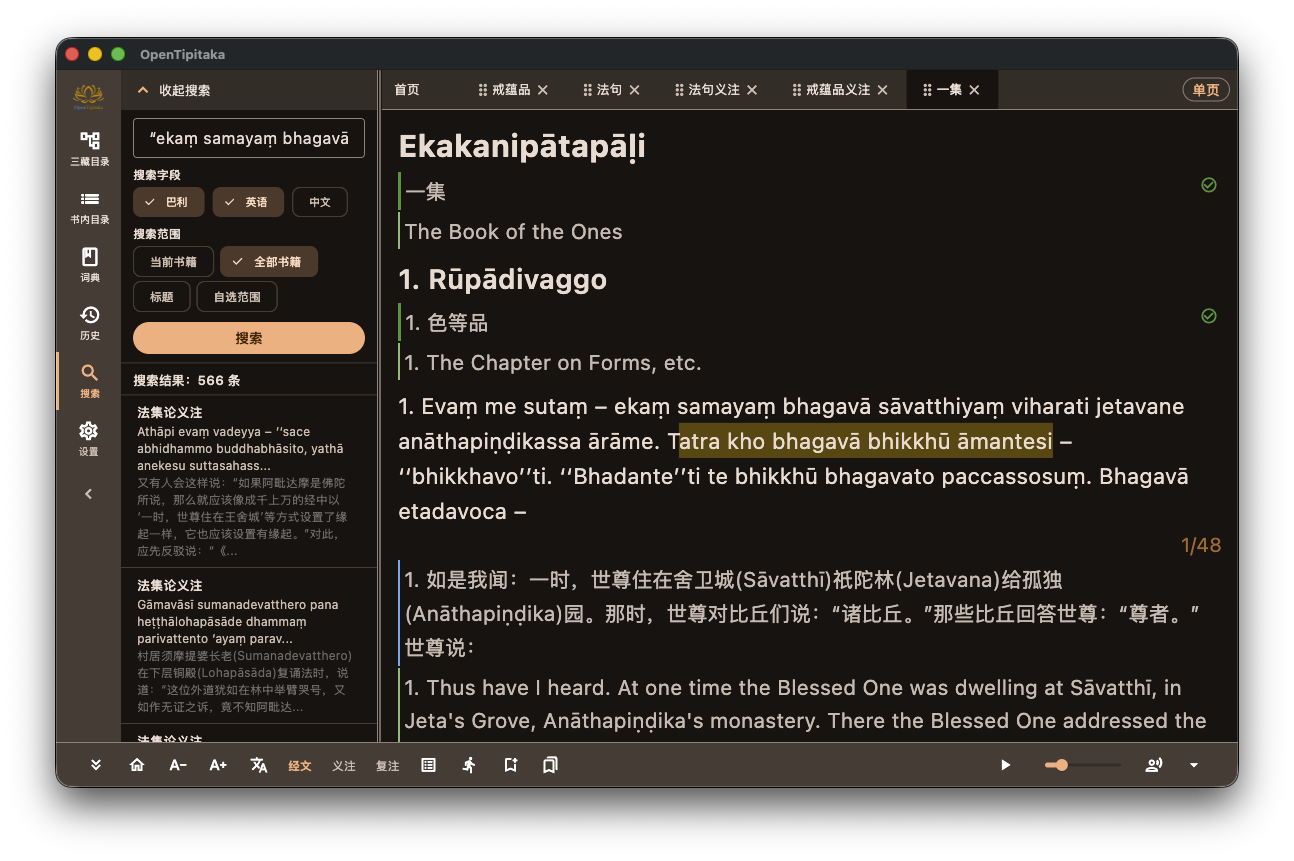Click the list view icon in bottom toolbar
This screenshot has height=861, width=1294.
[x=428, y=765]
